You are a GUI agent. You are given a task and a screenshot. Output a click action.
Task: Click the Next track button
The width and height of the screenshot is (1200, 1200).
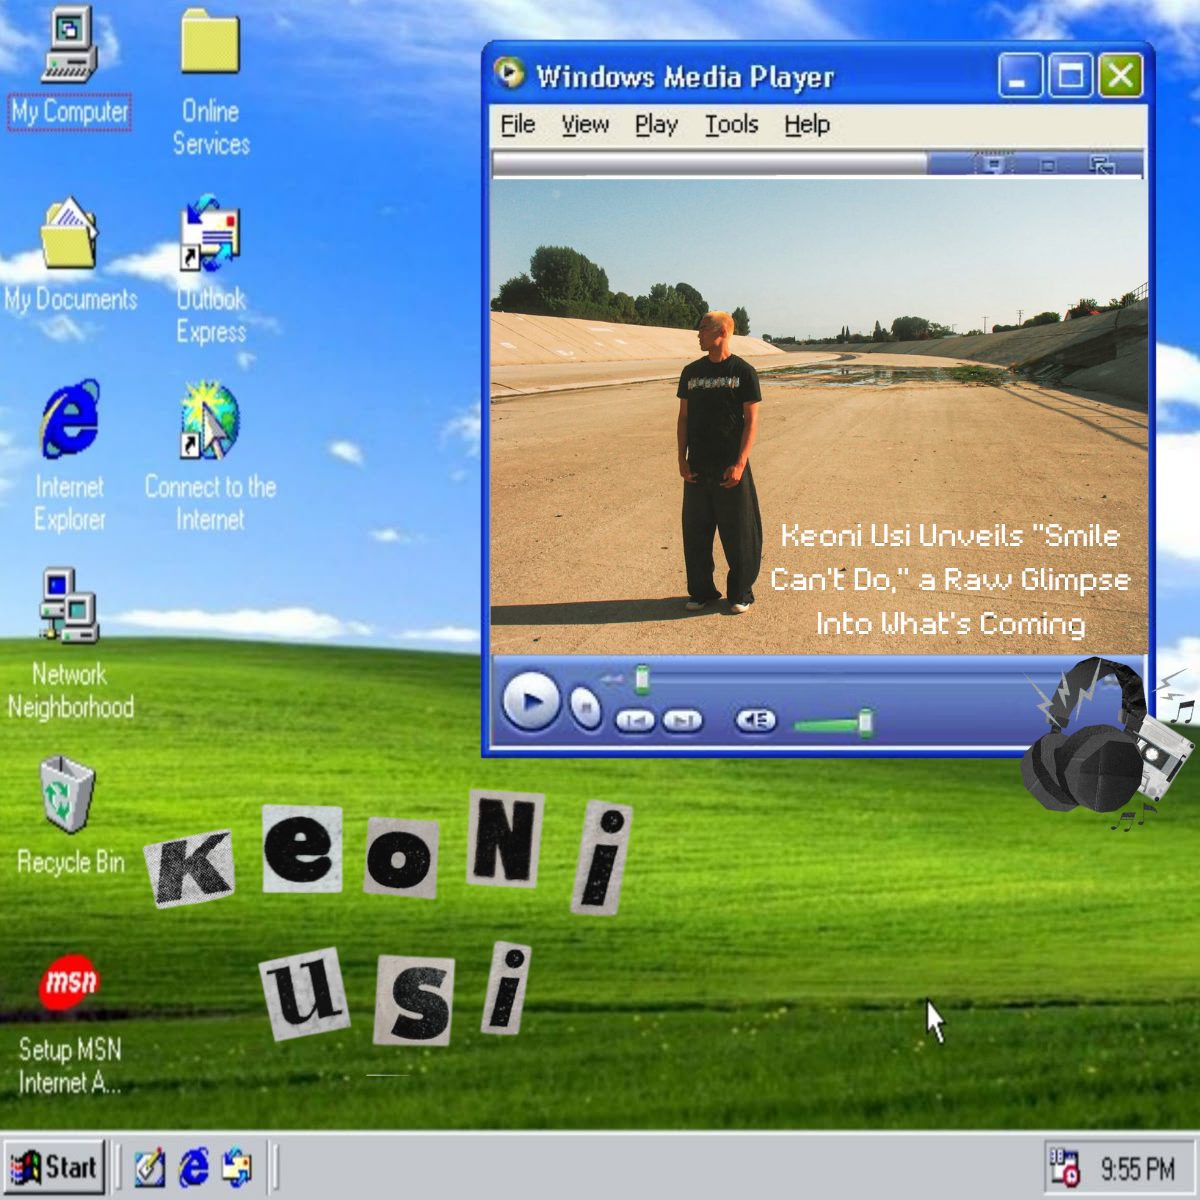coord(683,720)
